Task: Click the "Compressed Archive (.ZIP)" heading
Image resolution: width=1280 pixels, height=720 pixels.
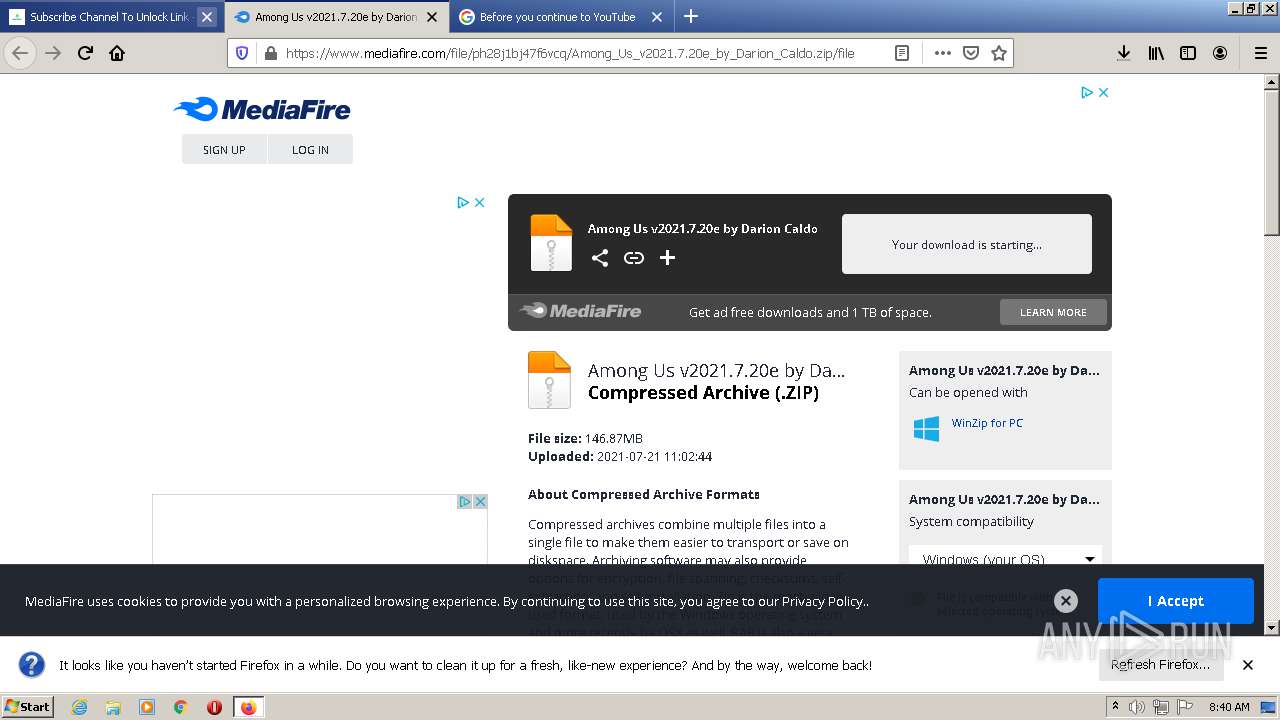Action: tap(703, 393)
